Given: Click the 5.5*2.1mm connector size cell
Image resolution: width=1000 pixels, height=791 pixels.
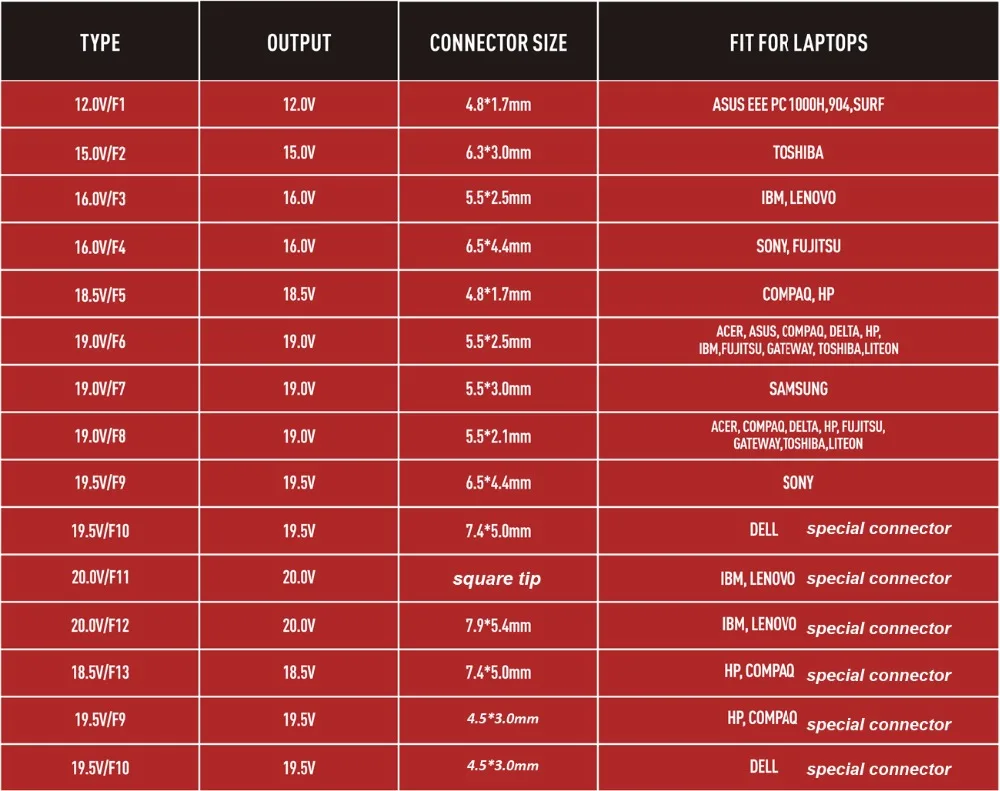Looking at the screenshot, I should (498, 436).
